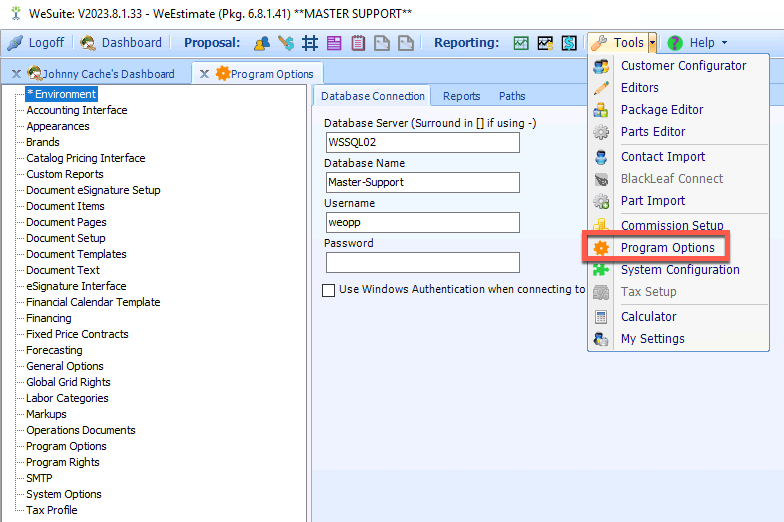Choose Customer Configurator from Tools menu
Screen dimensions: 784x522
pos(678,66)
